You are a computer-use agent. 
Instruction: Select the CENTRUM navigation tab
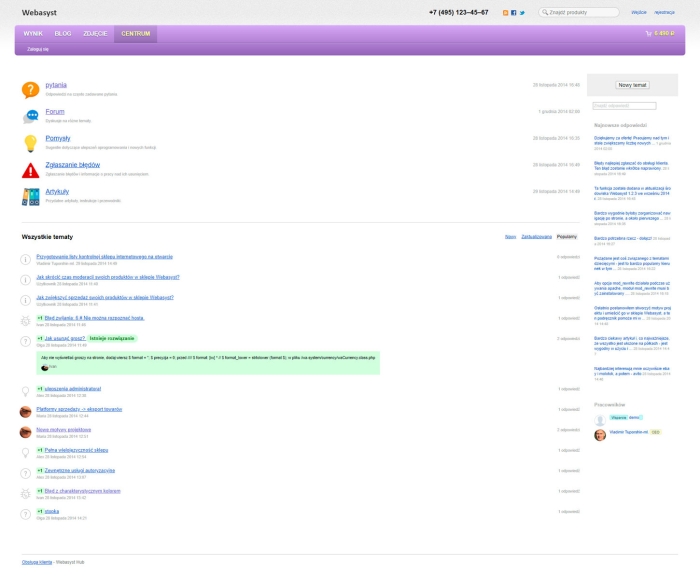pyautogui.click(x=135, y=33)
